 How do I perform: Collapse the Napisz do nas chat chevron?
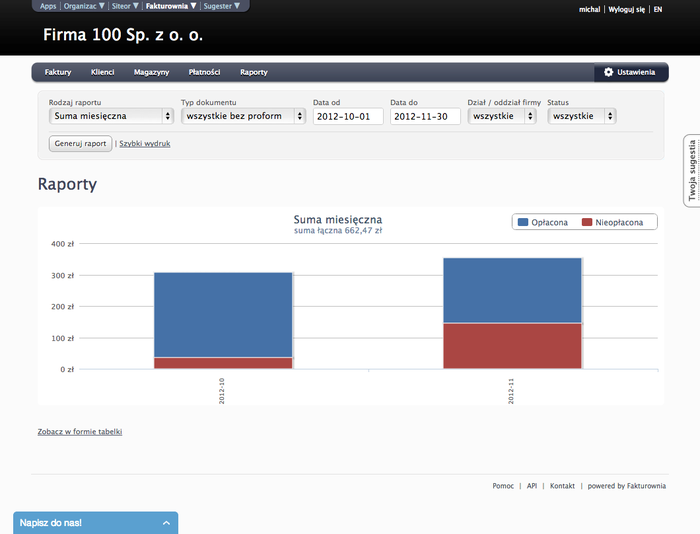166,523
